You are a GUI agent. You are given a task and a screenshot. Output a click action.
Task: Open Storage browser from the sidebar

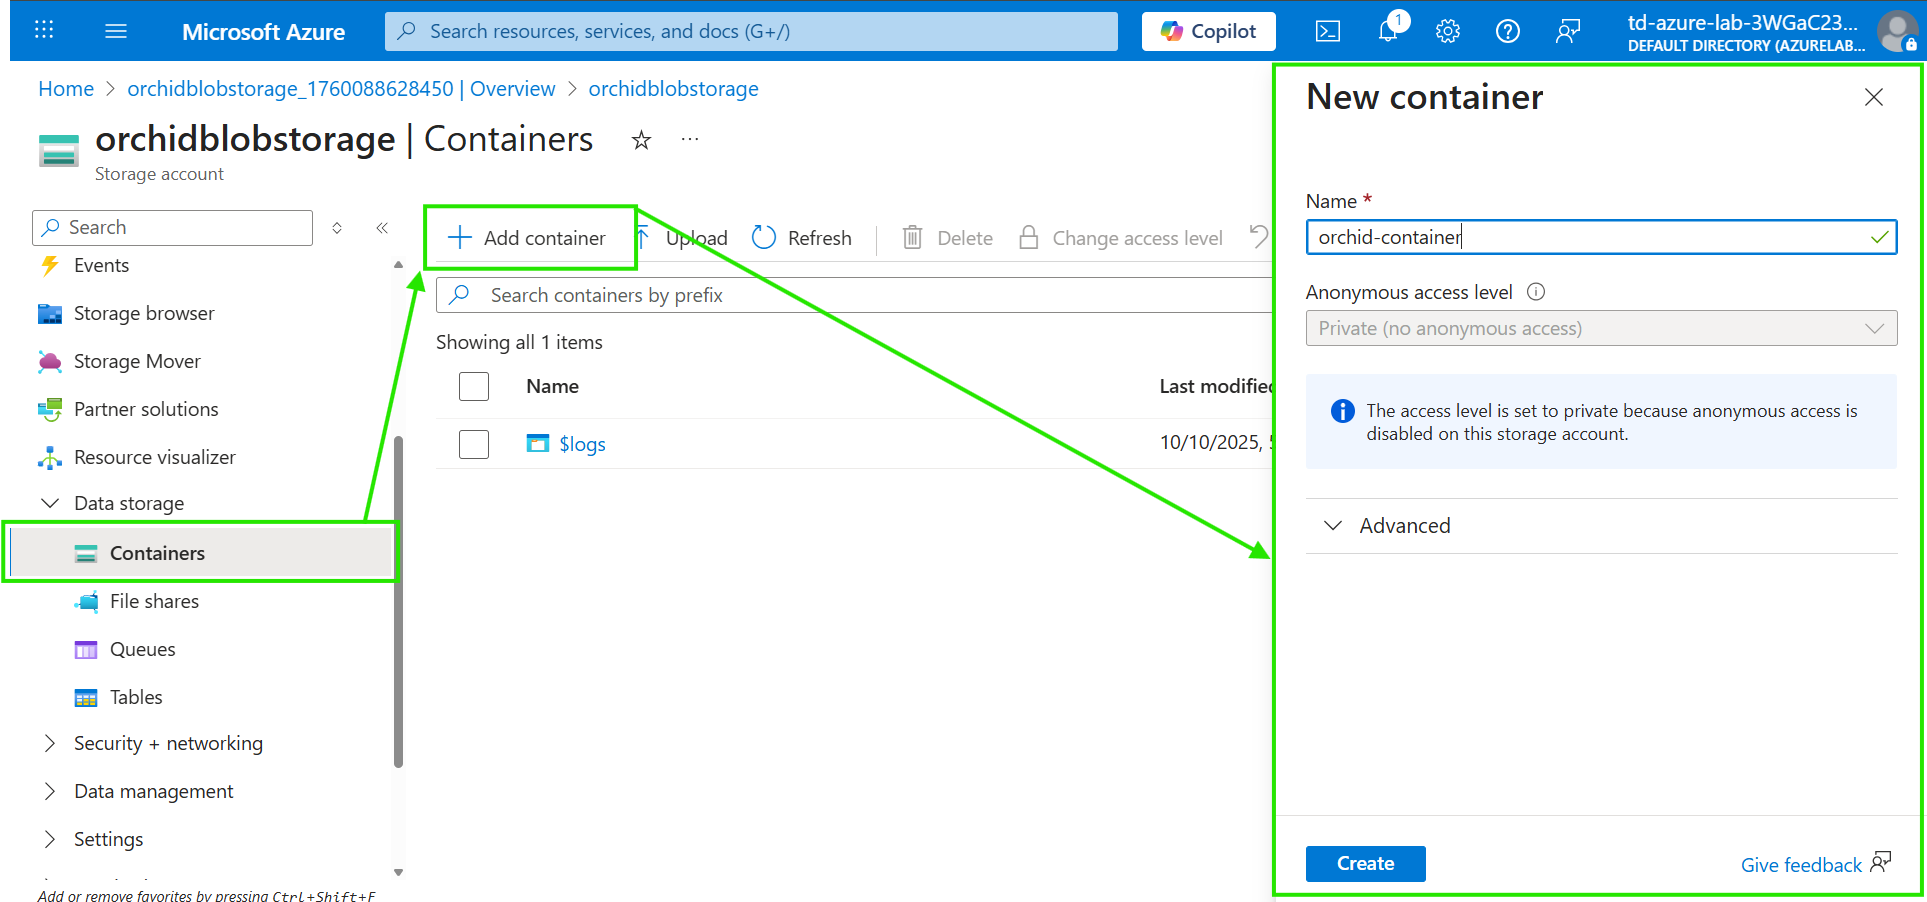click(x=144, y=313)
